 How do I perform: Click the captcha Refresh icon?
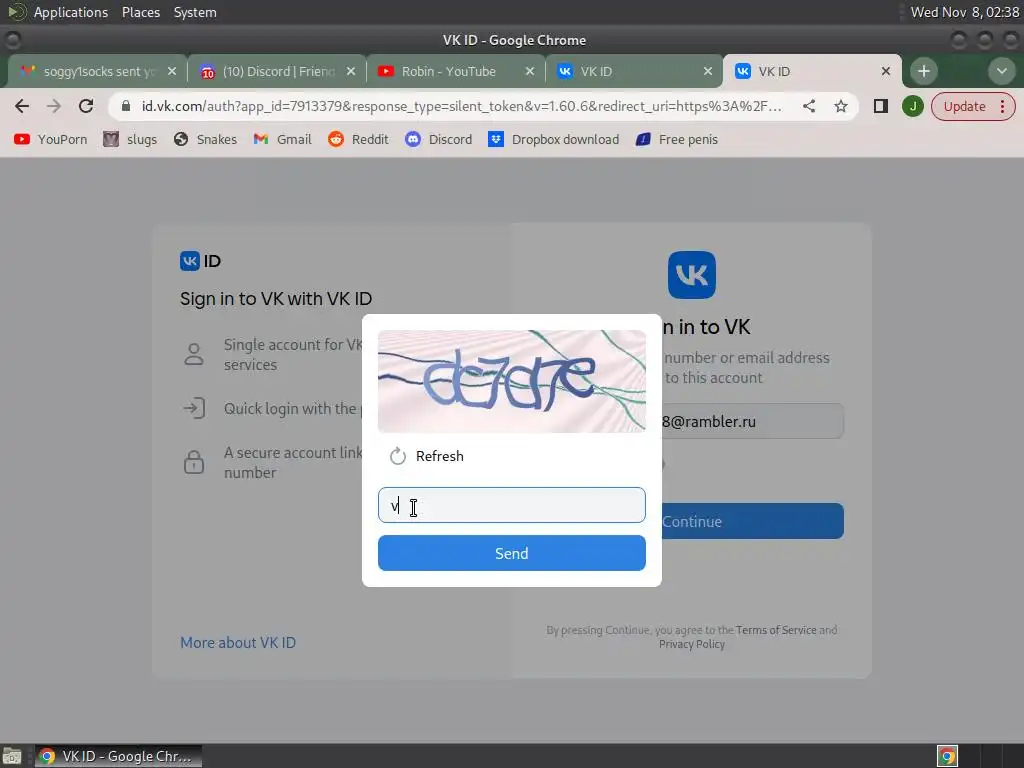point(398,456)
